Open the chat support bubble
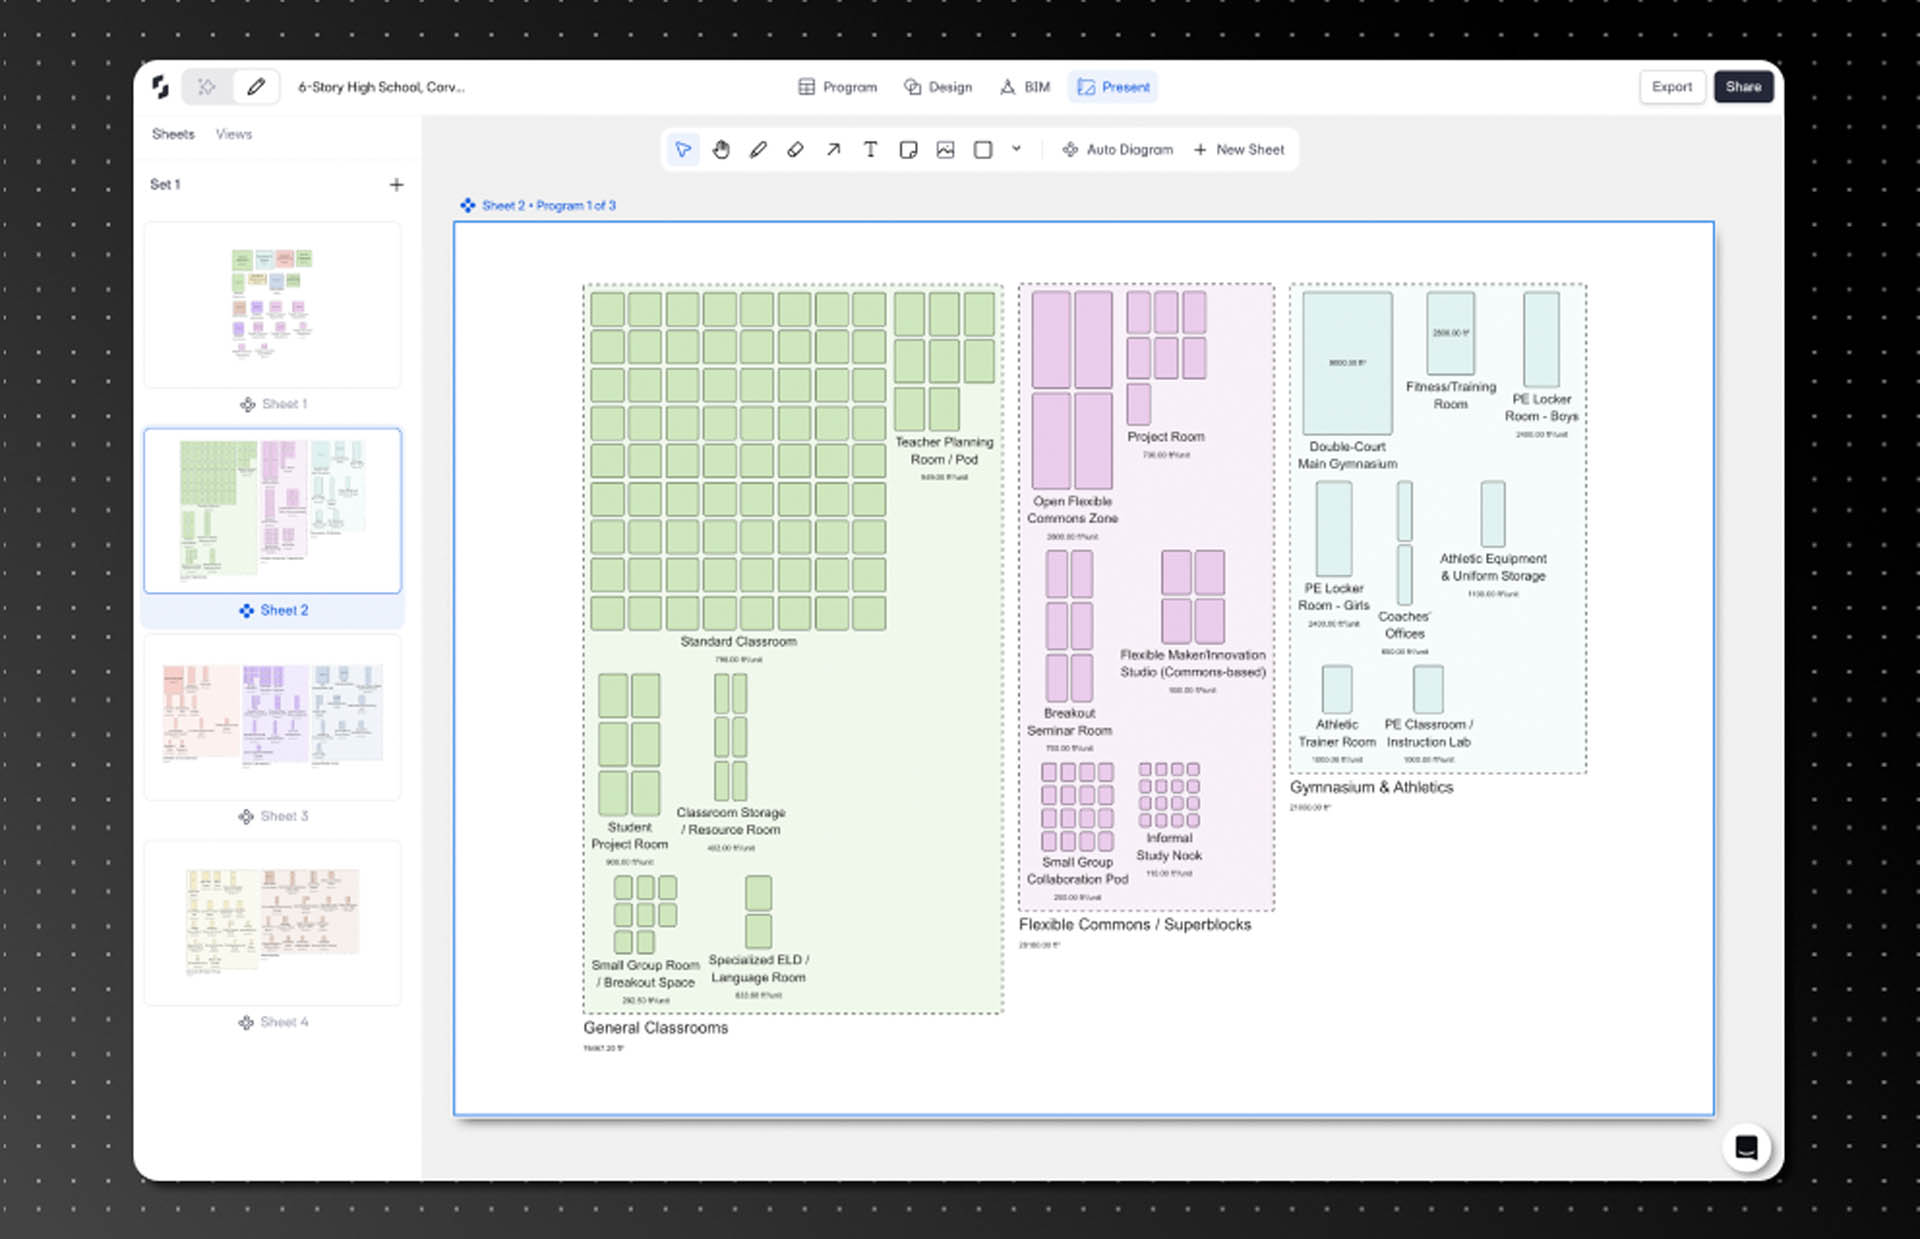Image resolution: width=1920 pixels, height=1239 pixels. (1746, 1147)
